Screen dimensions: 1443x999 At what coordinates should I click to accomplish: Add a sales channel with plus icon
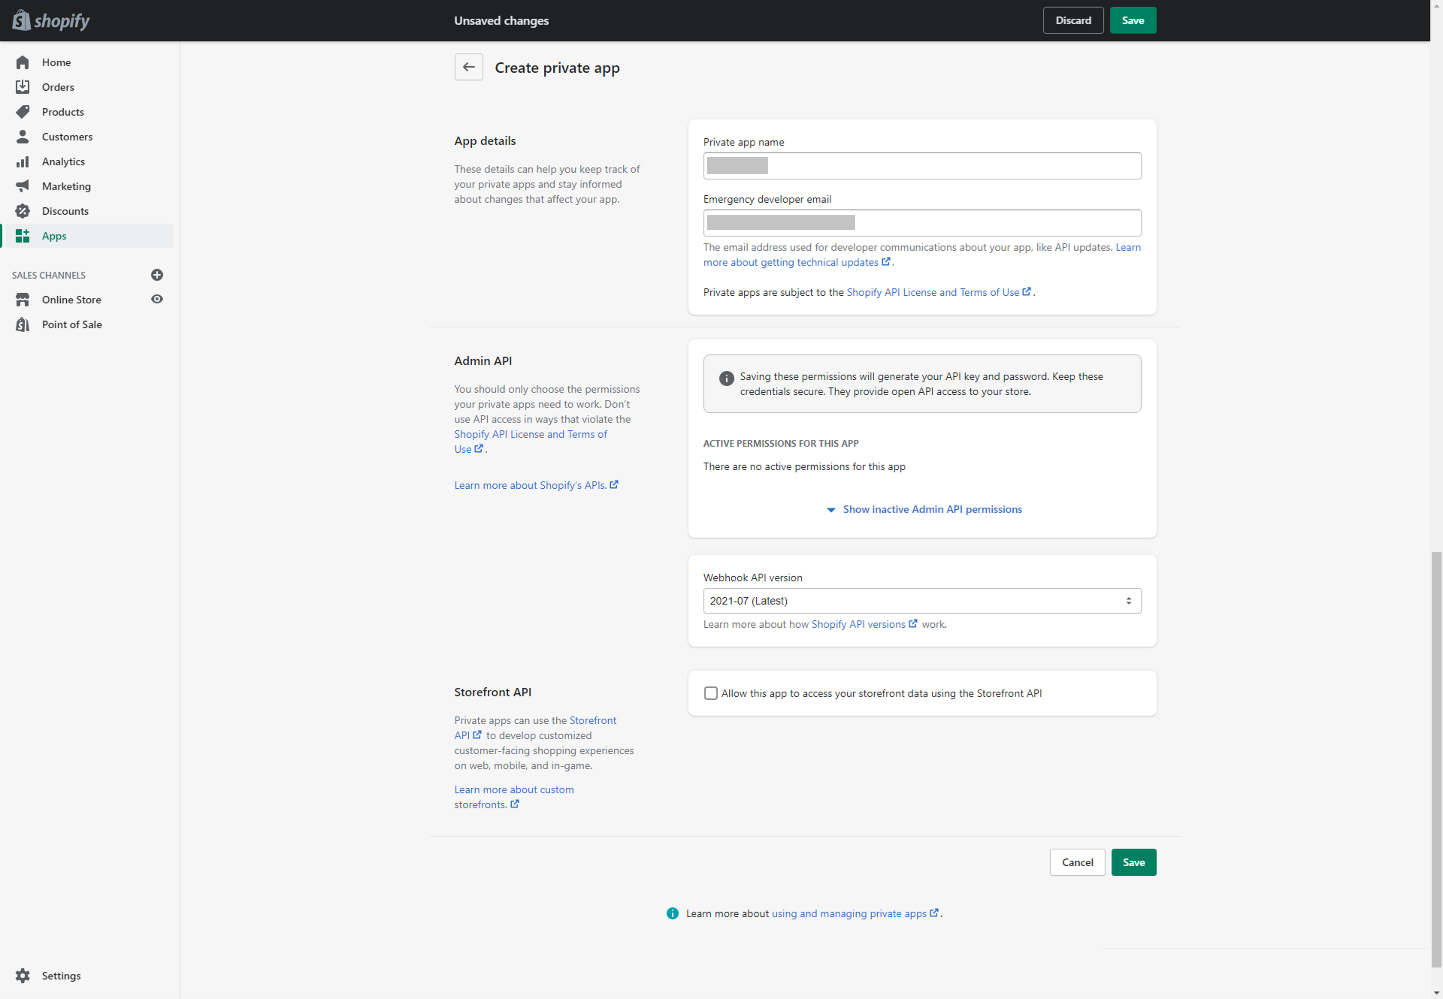157,275
